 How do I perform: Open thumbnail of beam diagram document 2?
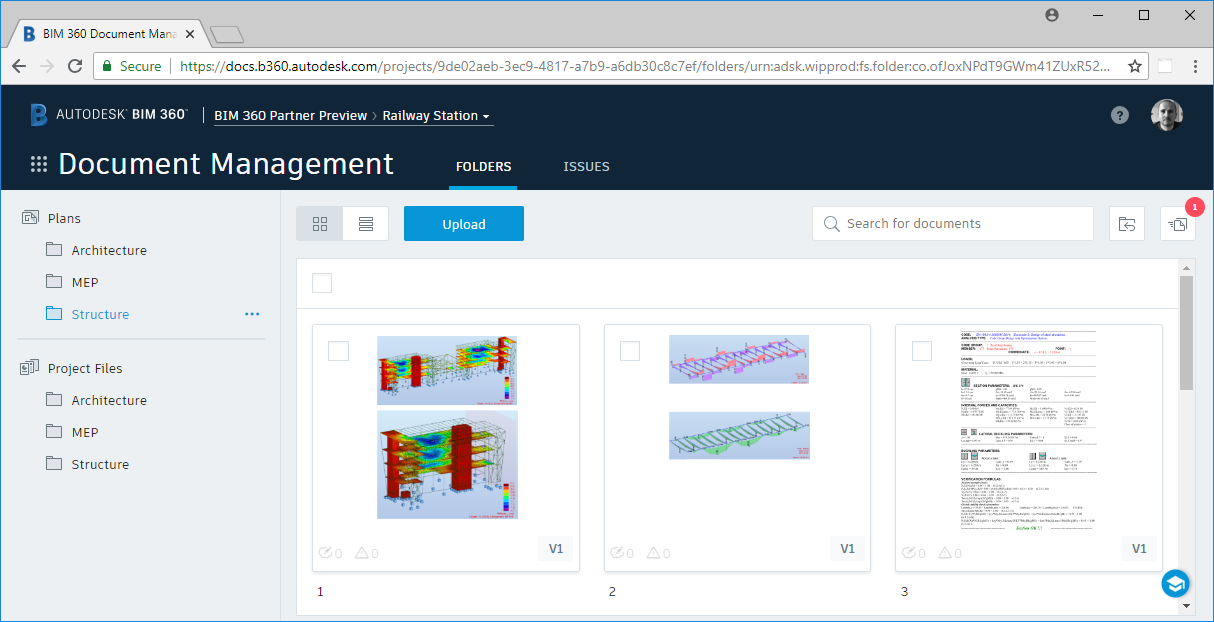(739, 398)
